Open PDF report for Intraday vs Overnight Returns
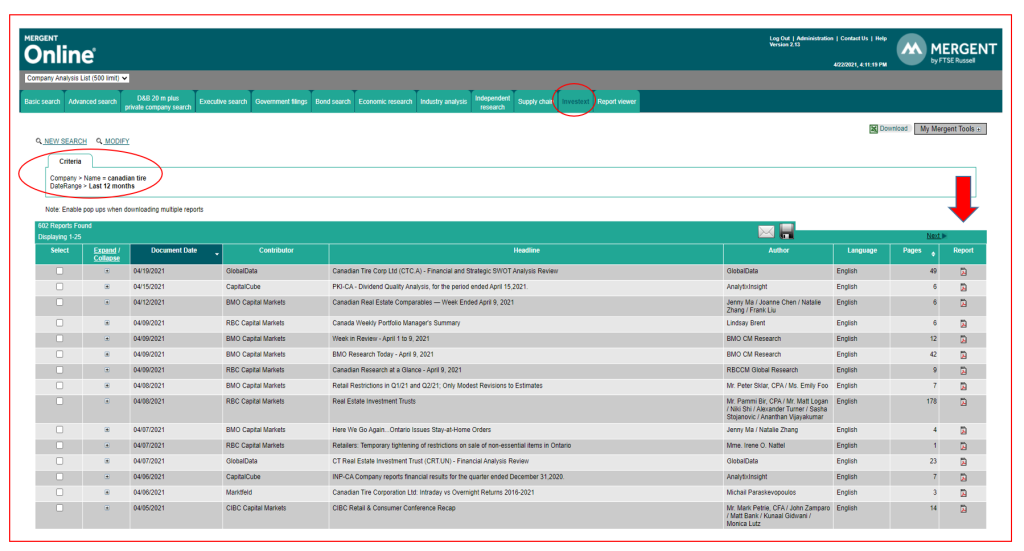This screenshot has height=551, width=1024. click(x=963, y=494)
